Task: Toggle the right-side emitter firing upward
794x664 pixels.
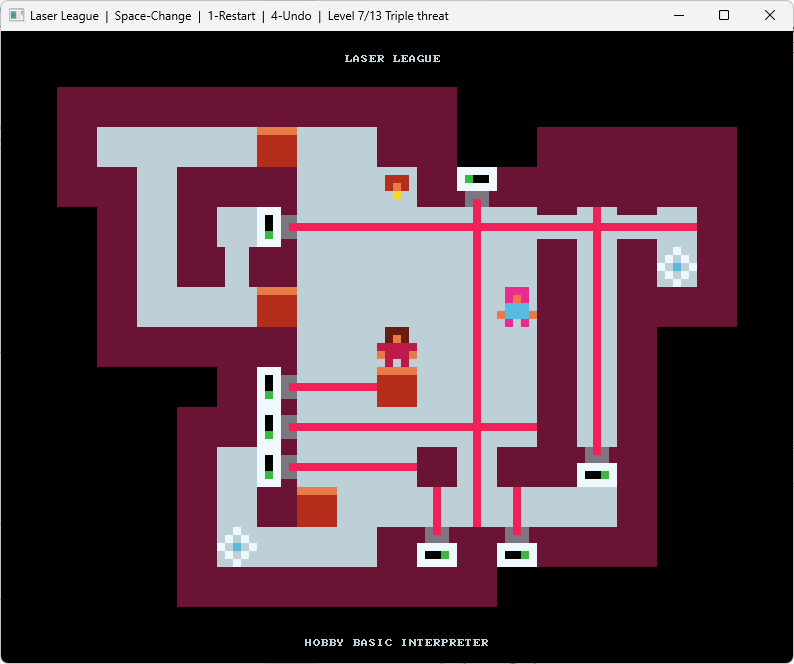Action: tap(597, 475)
